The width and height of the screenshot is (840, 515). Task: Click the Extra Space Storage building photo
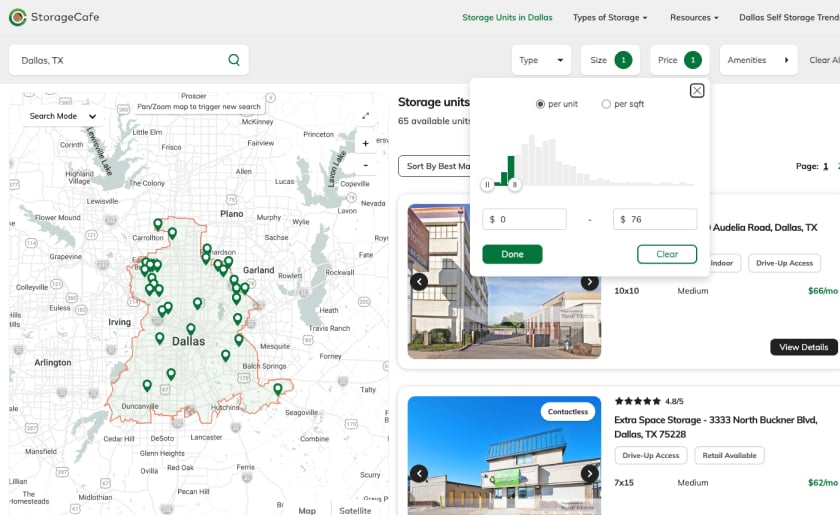(x=504, y=456)
